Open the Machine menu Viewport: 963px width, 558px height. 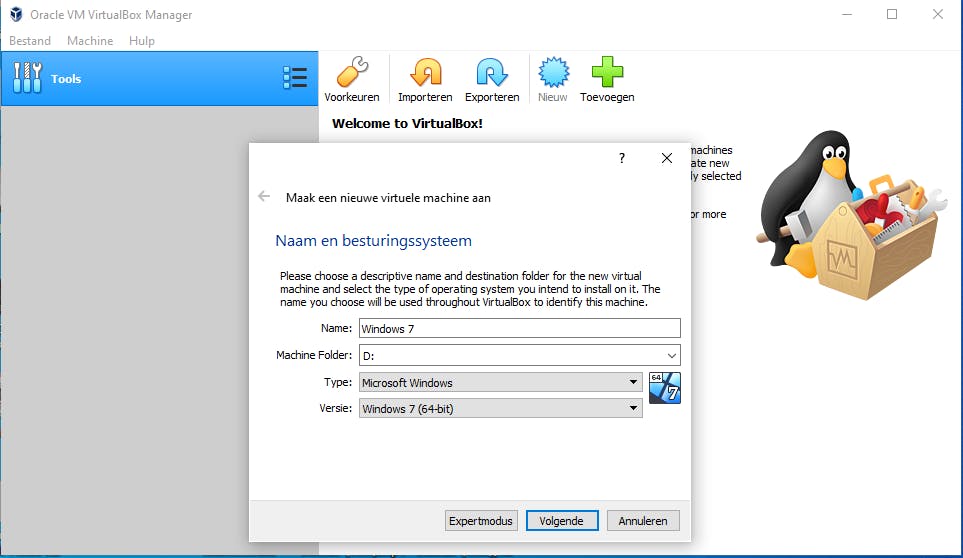[90, 41]
